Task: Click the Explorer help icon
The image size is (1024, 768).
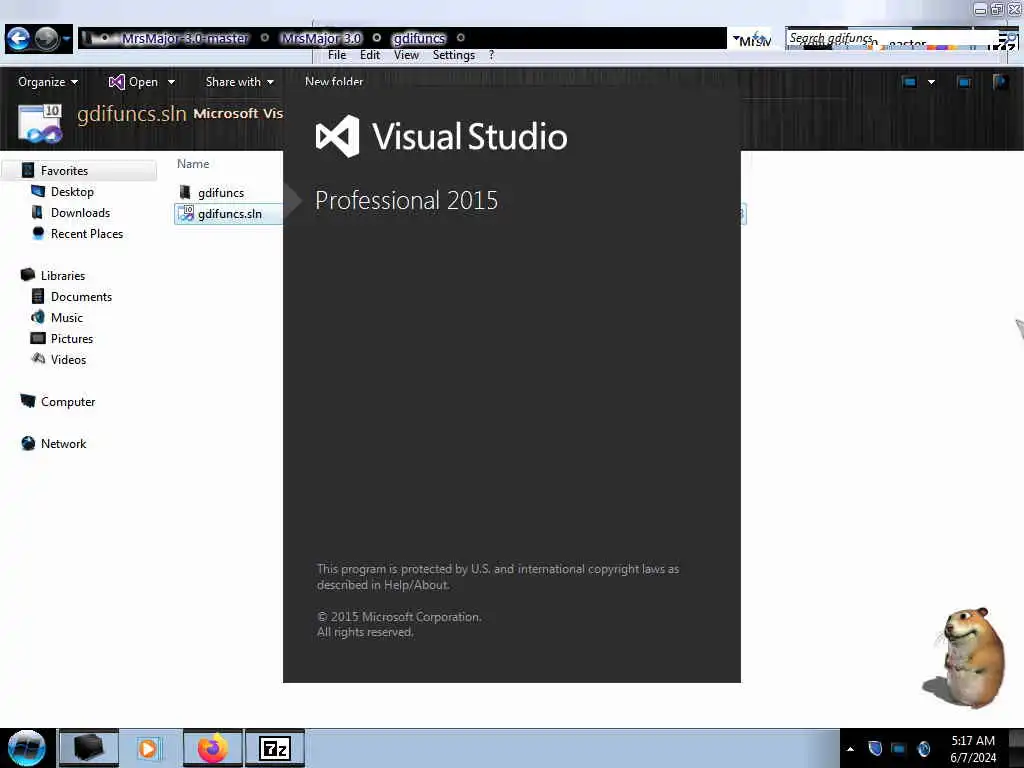Action: (1000, 82)
